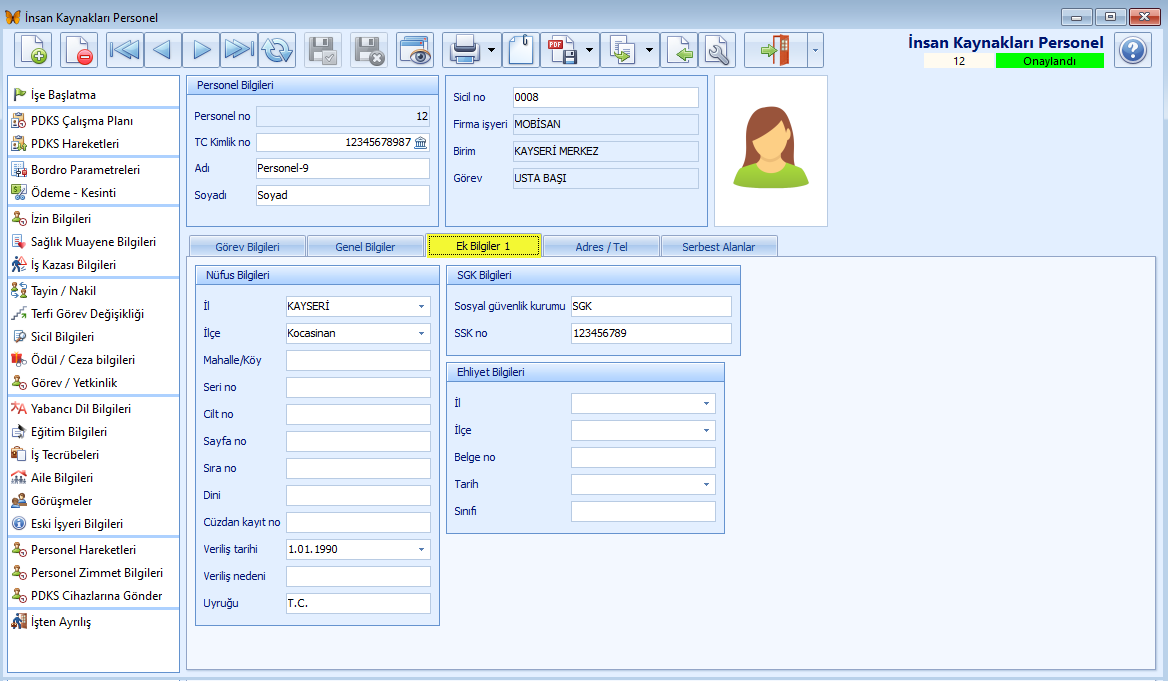This screenshot has width=1168, height=681.
Task: Open Eğitim Bilgileri section
Action: coord(63,431)
